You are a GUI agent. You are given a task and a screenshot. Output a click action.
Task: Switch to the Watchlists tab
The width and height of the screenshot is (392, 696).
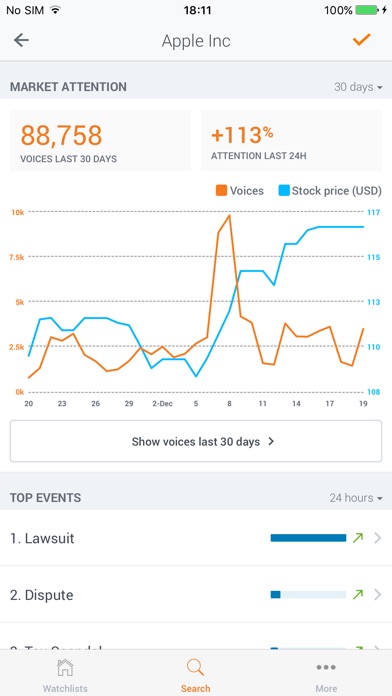[65, 675]
